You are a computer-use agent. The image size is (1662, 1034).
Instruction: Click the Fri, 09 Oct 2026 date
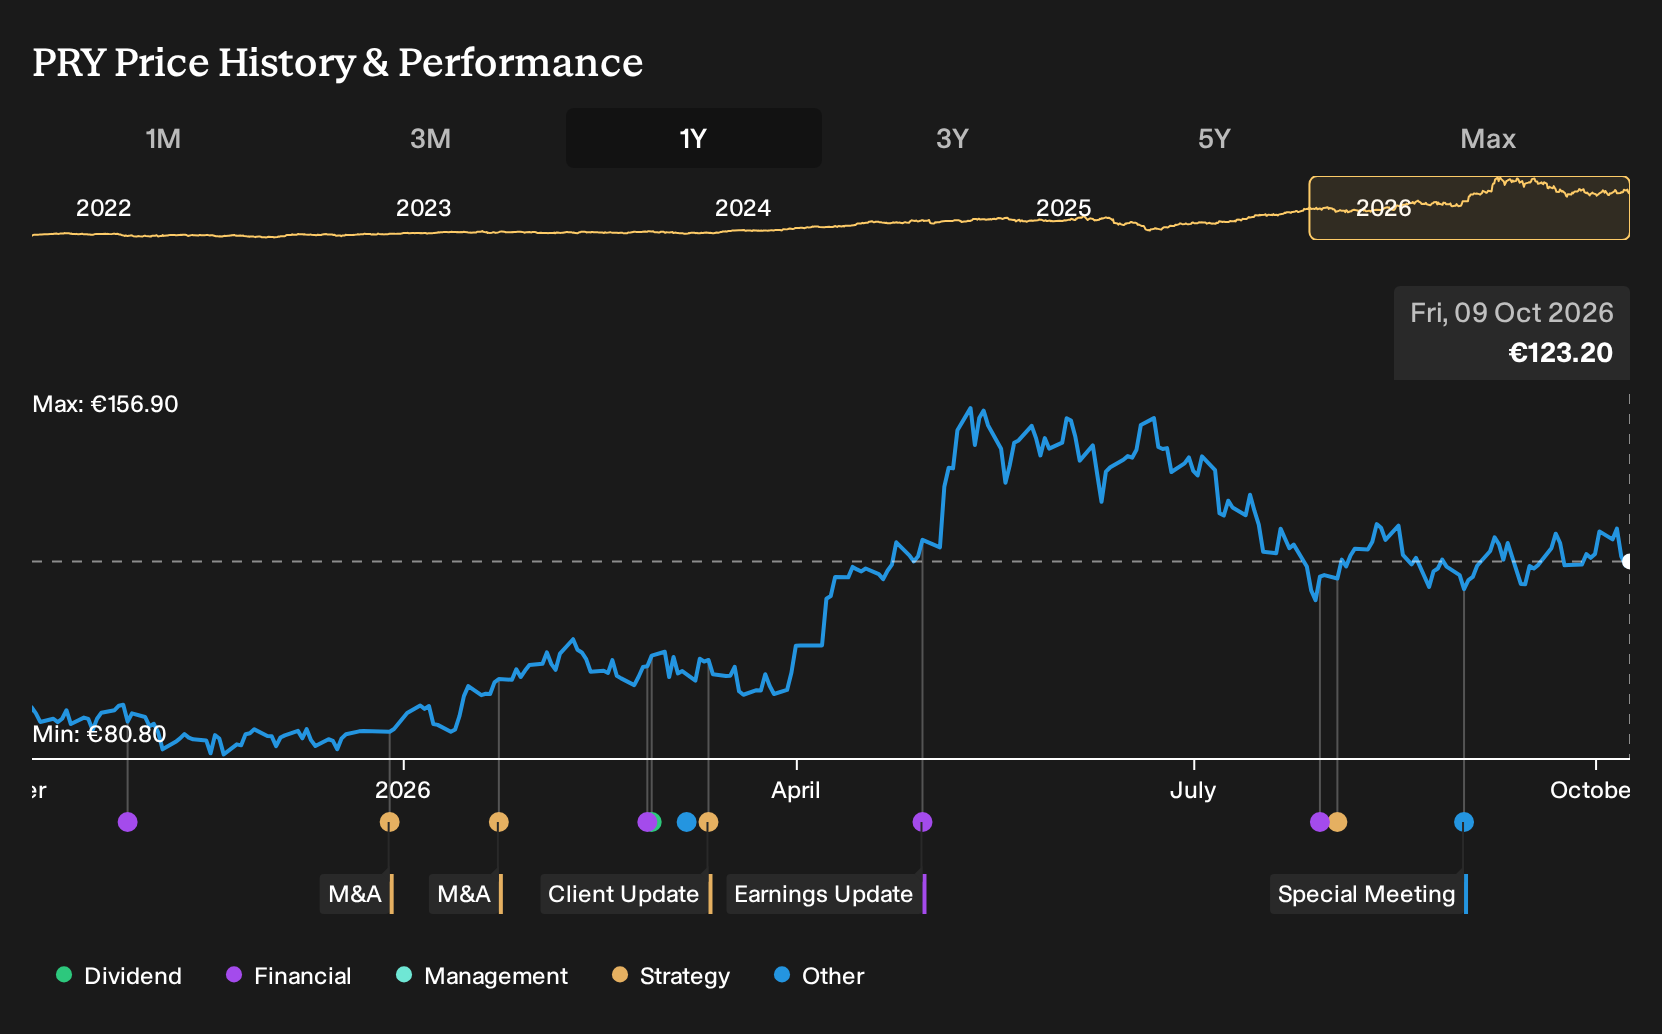[1512, 313]
